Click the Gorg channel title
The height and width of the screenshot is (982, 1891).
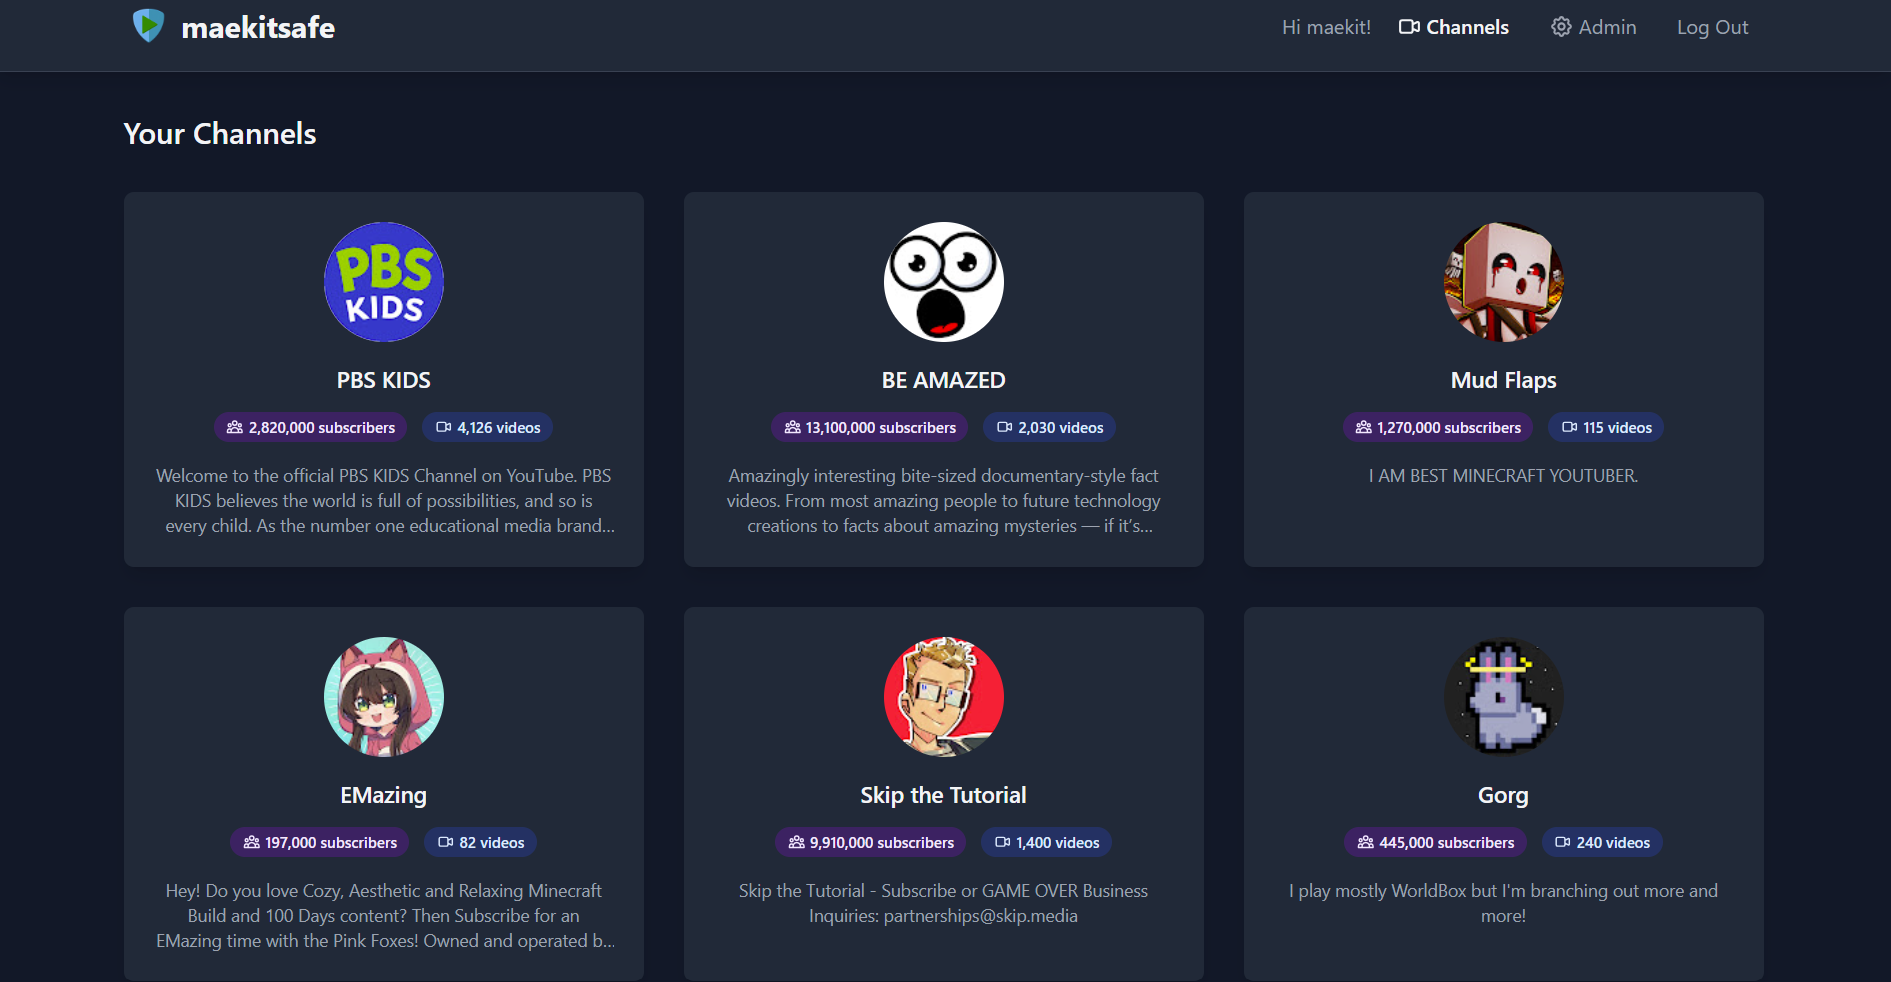(x=1504, y=795)
